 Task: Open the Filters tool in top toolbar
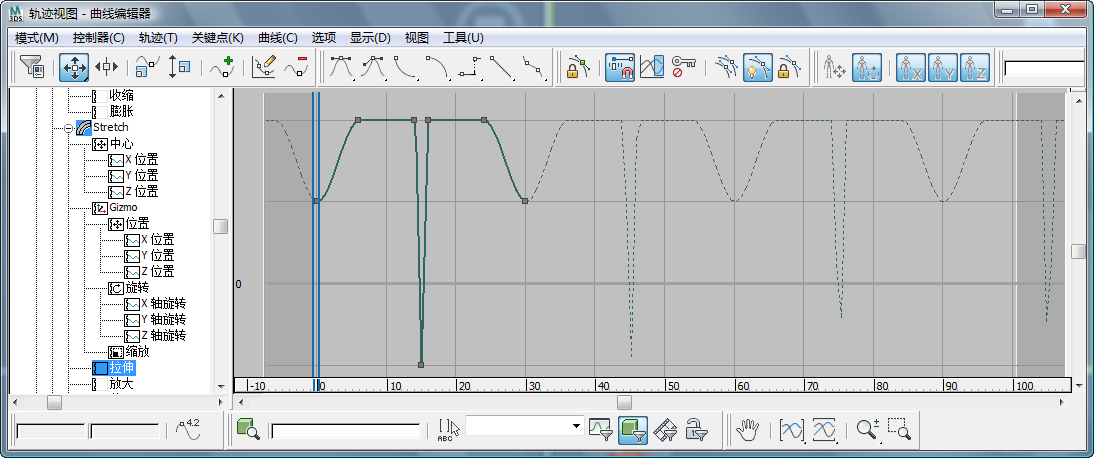click(31, 68)
